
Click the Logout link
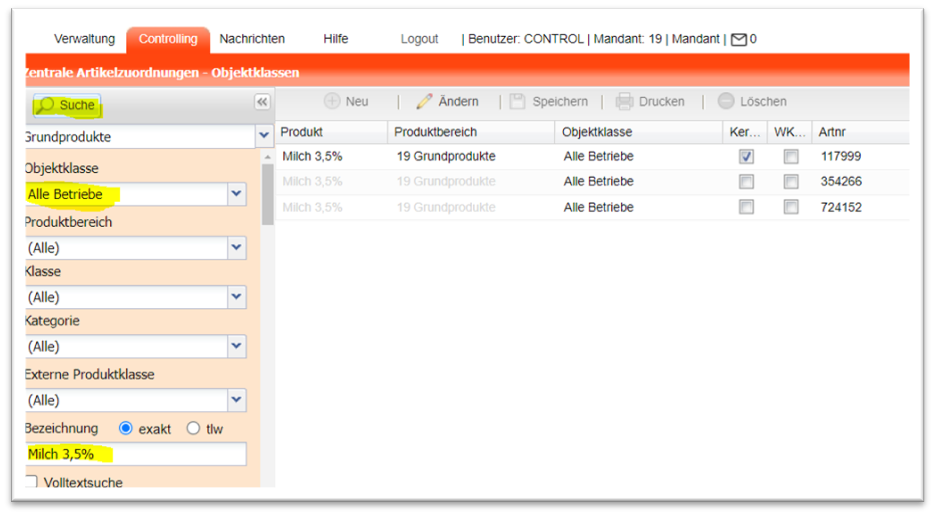tap(419, 39)
